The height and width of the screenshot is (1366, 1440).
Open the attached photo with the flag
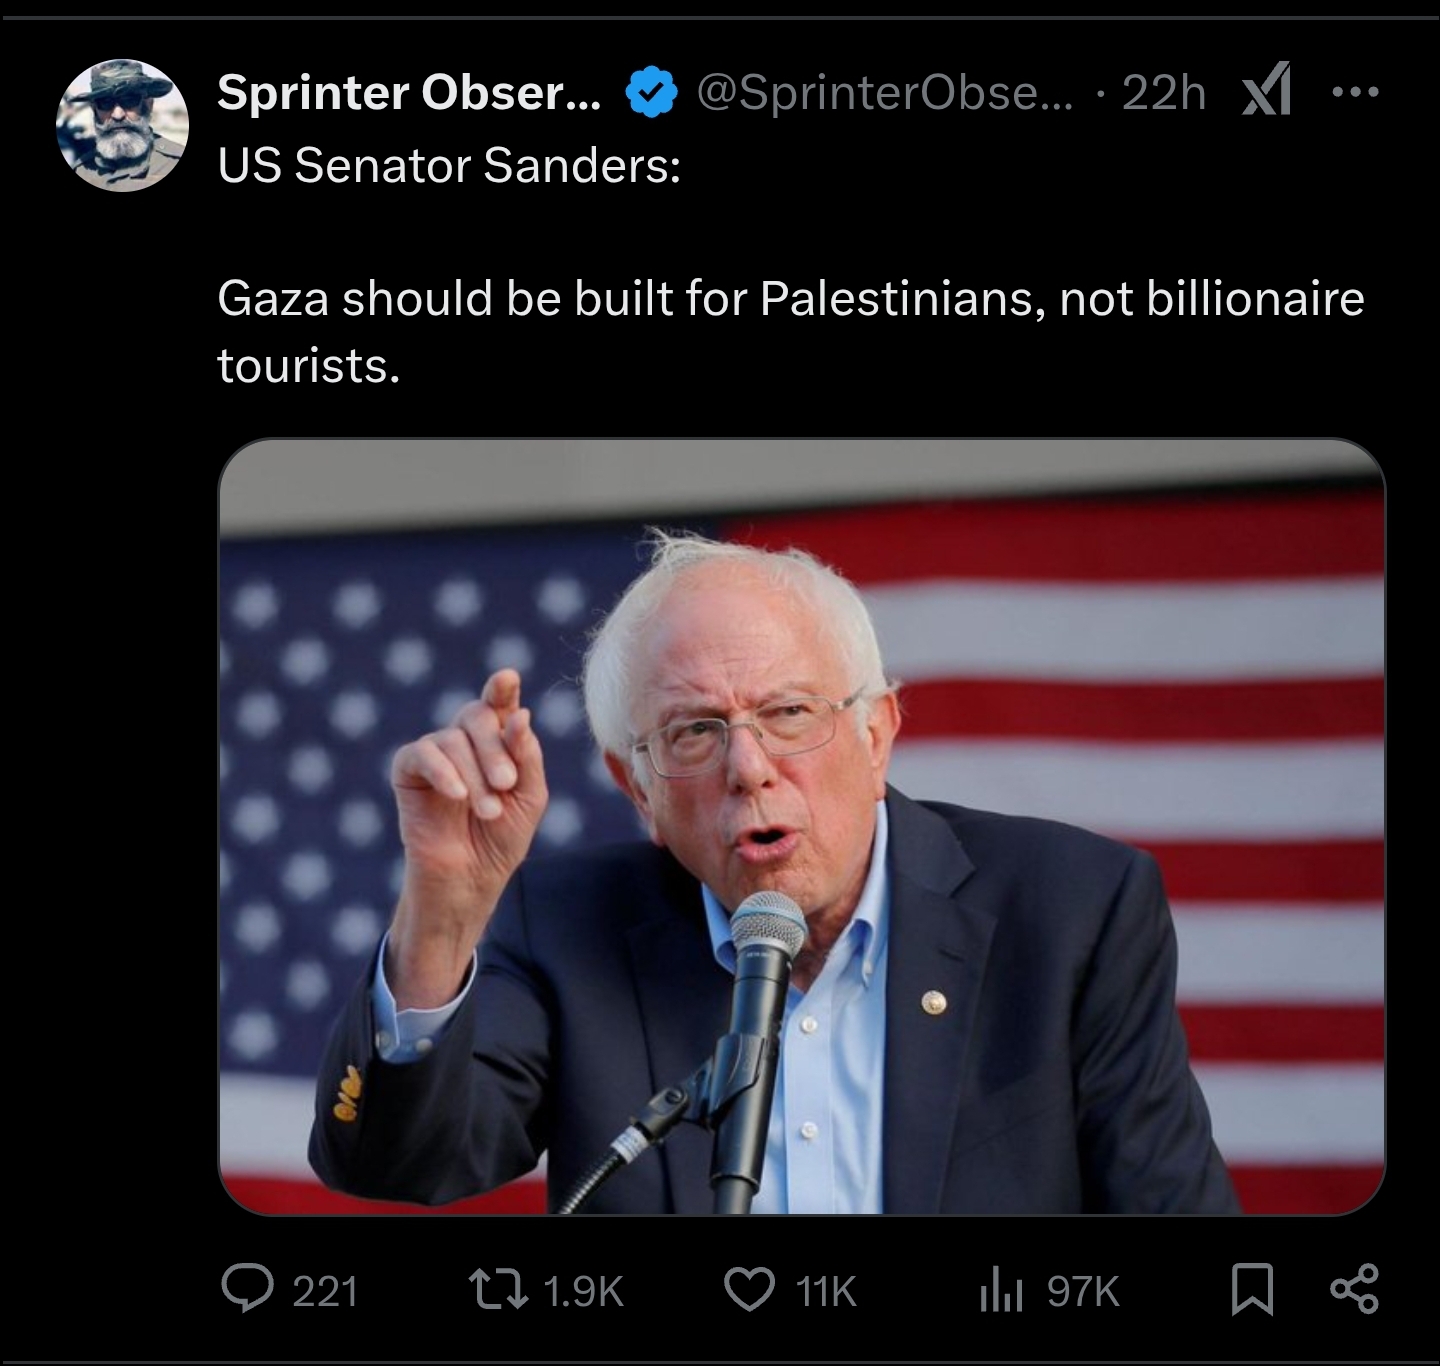coord(801,826)
